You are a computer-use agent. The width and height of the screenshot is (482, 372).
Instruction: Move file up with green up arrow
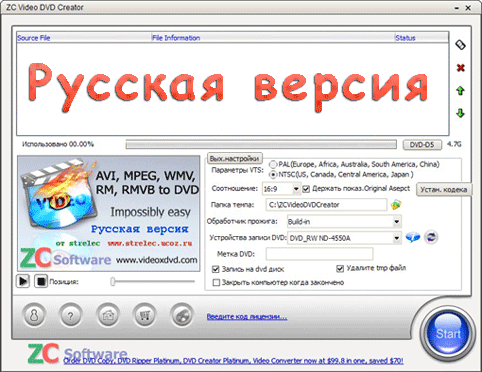pyautogui.click(x=460, y=90)
